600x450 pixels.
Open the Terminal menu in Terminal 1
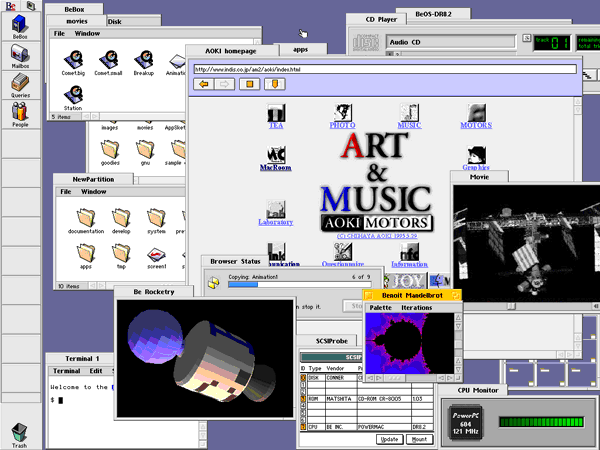pos(67,371)
